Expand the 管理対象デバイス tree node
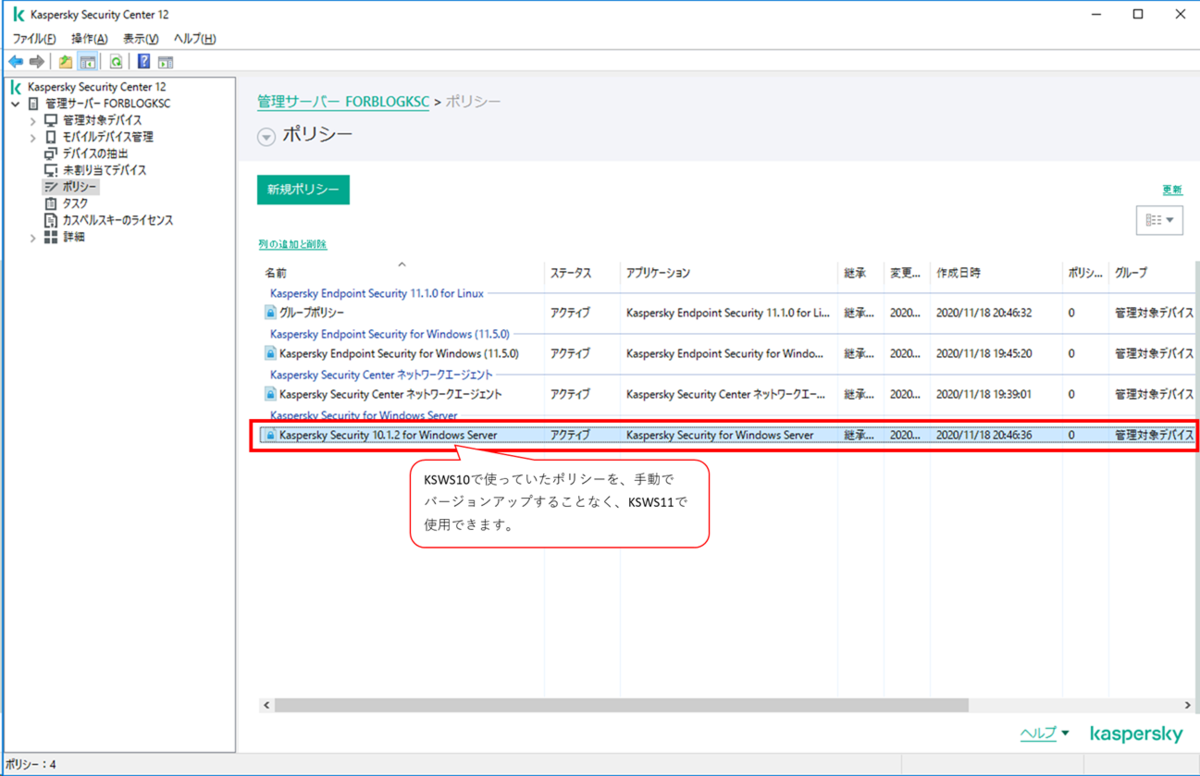The image size is (1200, 776). (33, 120)
